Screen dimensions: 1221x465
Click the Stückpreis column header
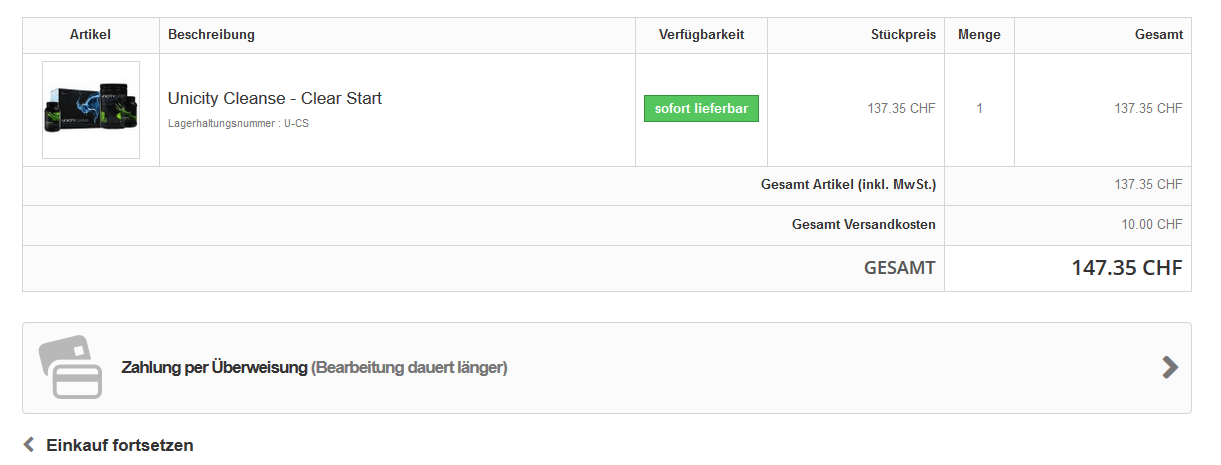click(903, 35)
